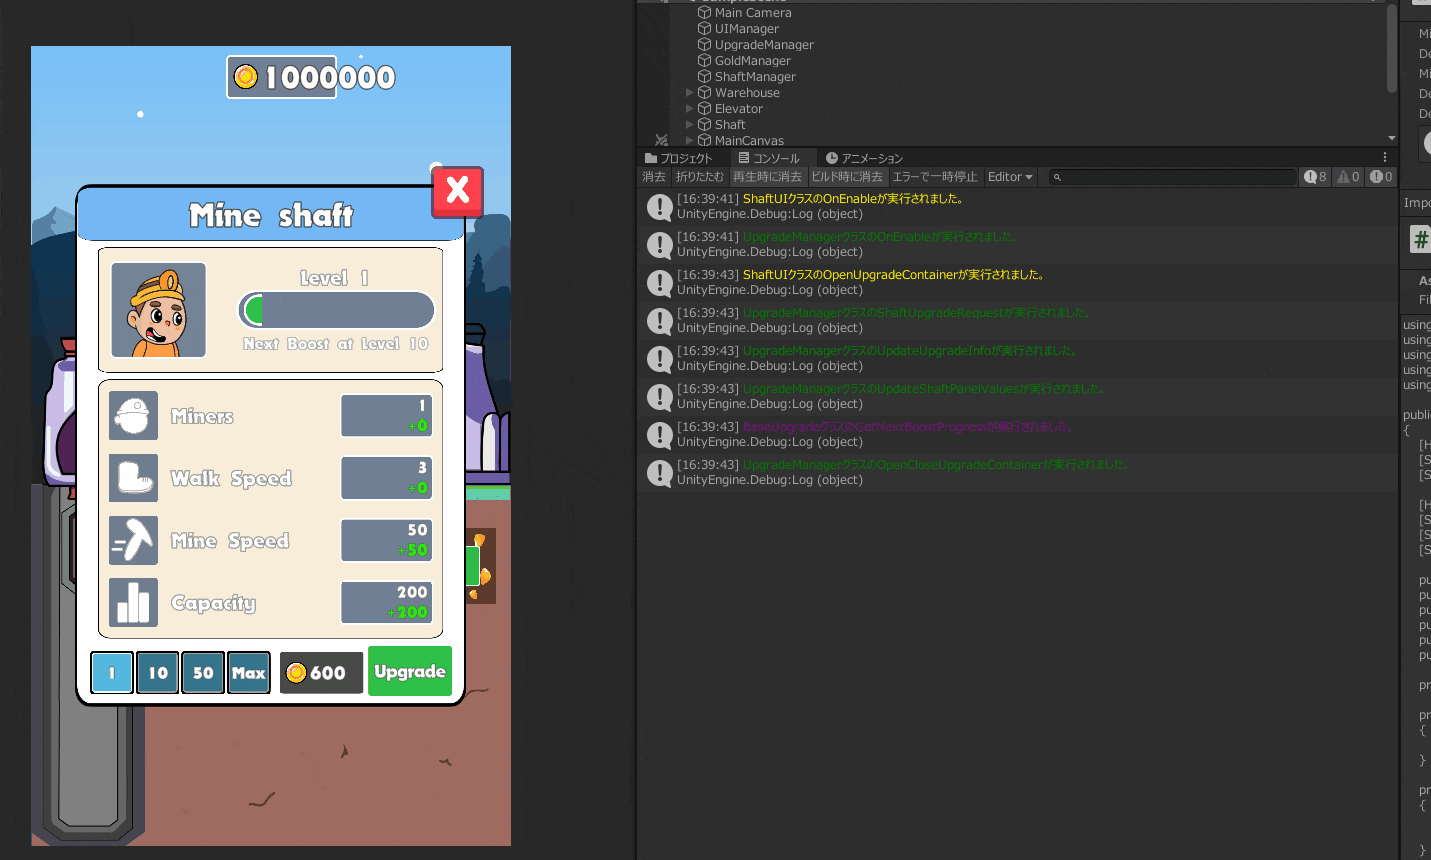Select the ShaftUI OnEnable log entry
The width and height of the screenshot is (1431, 860).
(x=1017, y=207)
